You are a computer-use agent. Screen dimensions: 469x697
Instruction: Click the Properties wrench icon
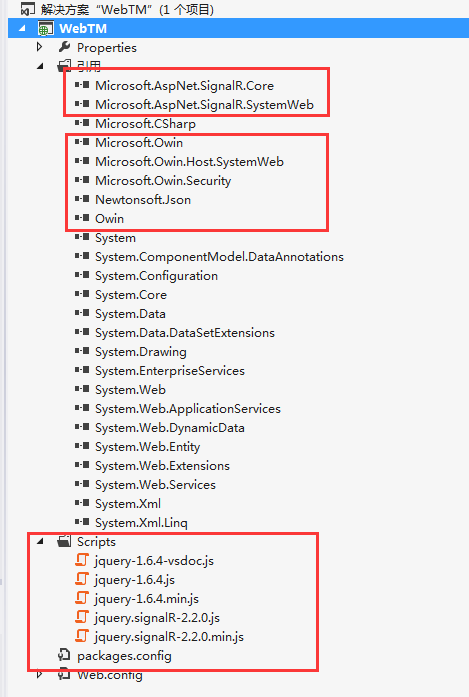64,47
